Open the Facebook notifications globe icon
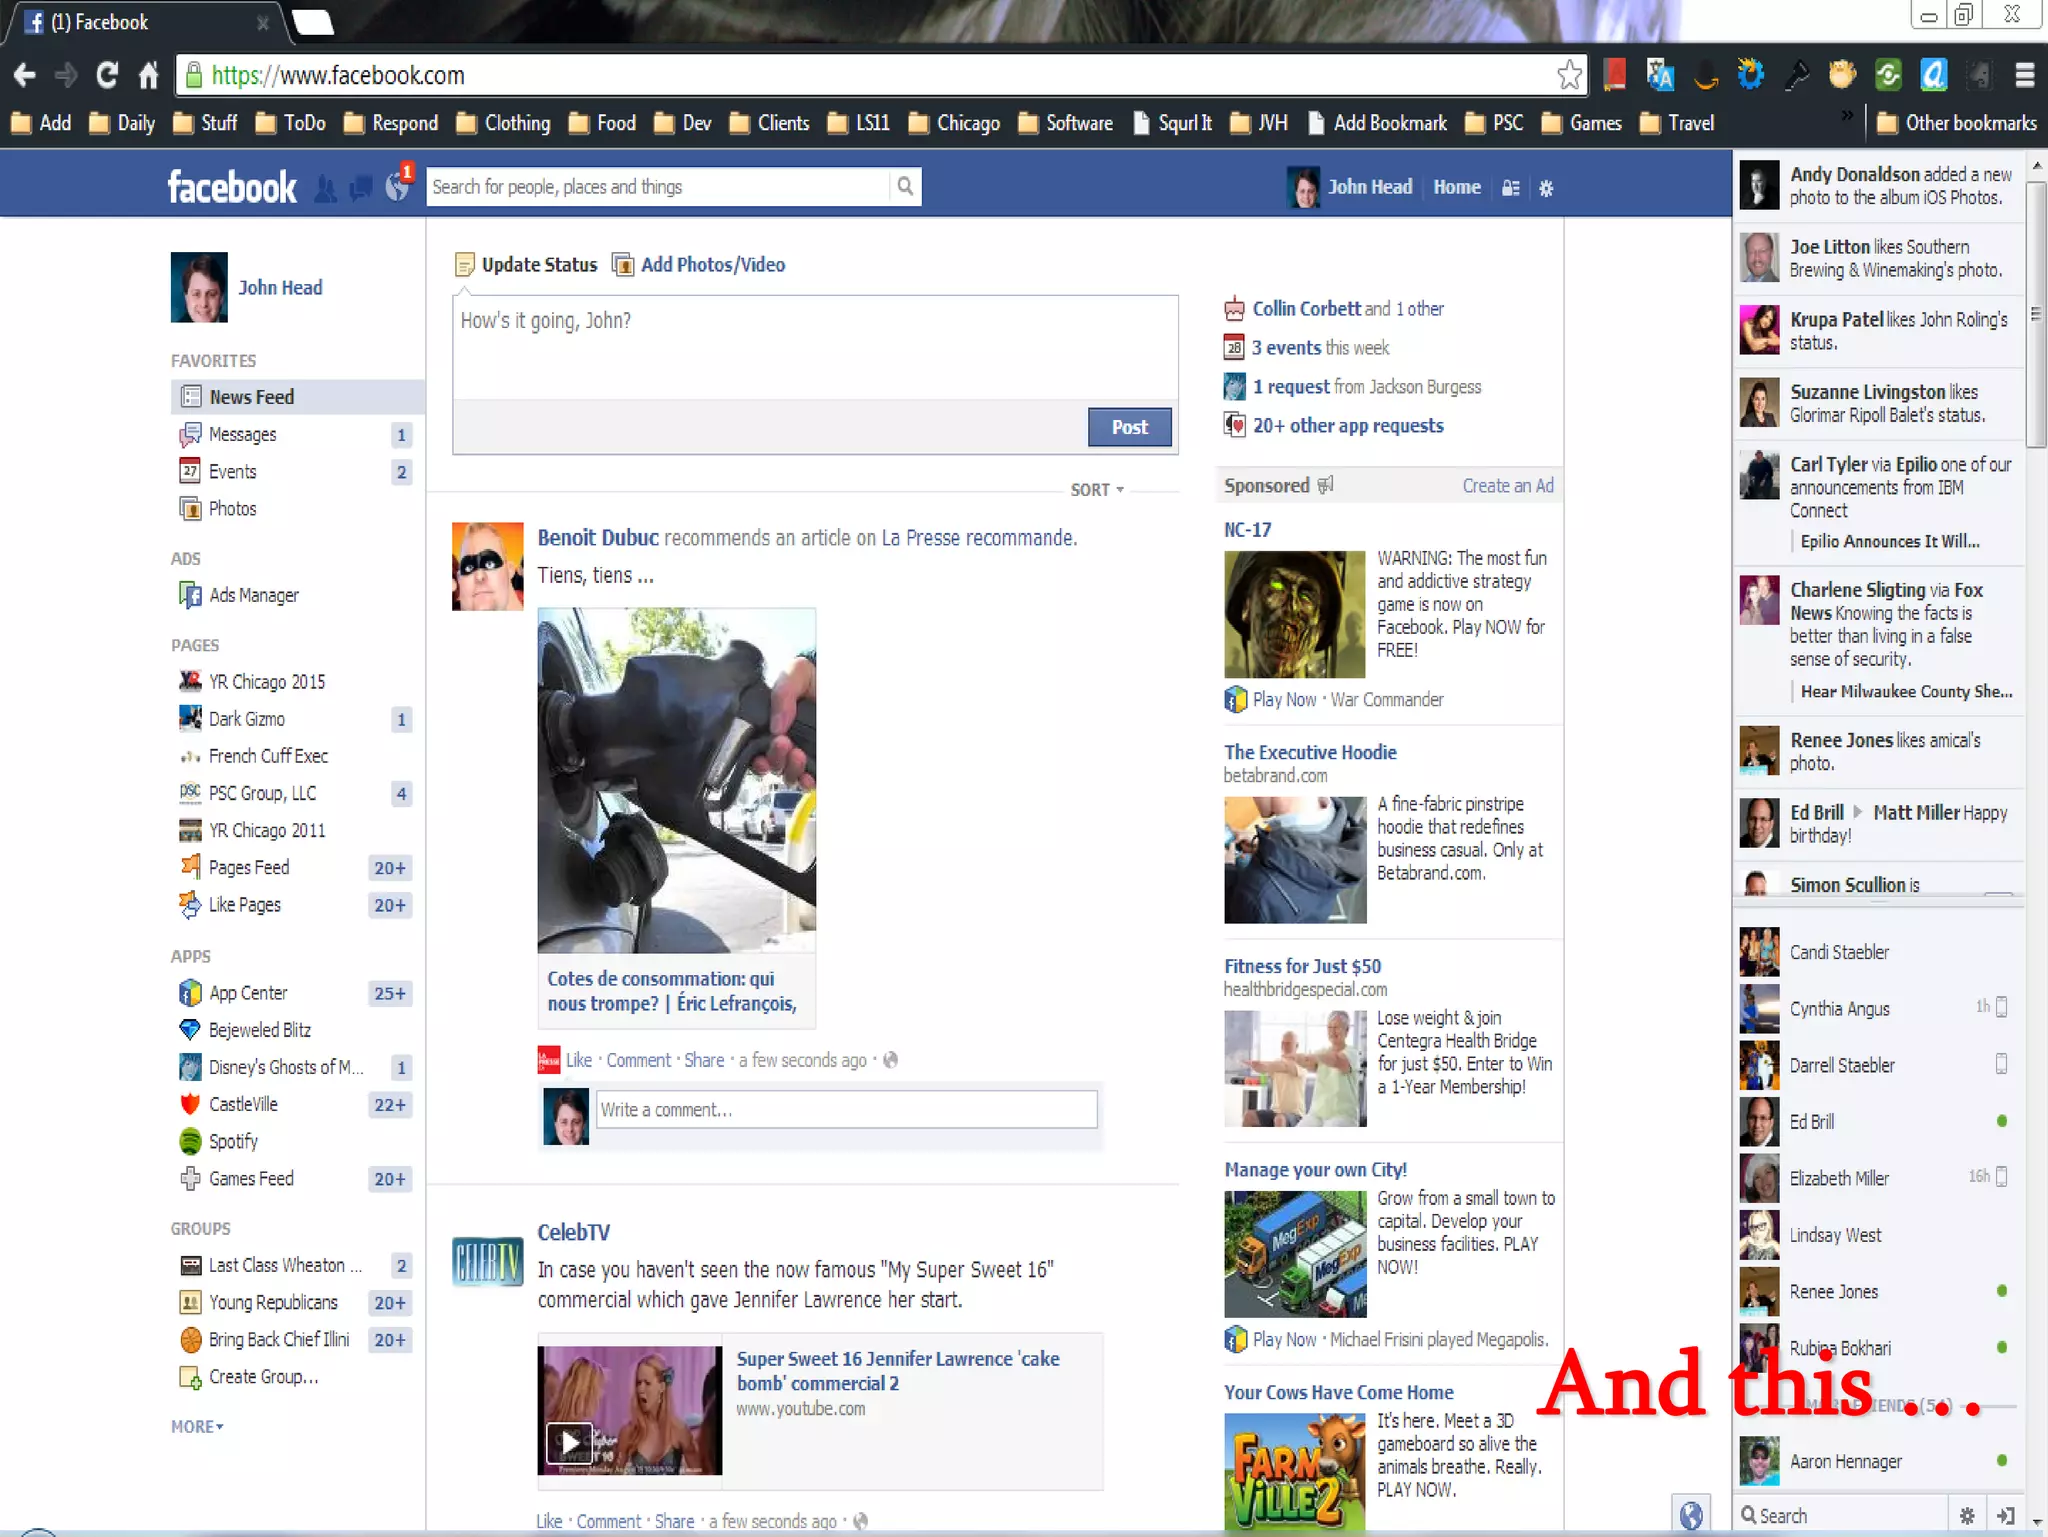The width and height of the screenshot is (2048, 1537). pyautogui.click(x=397, y=187)
